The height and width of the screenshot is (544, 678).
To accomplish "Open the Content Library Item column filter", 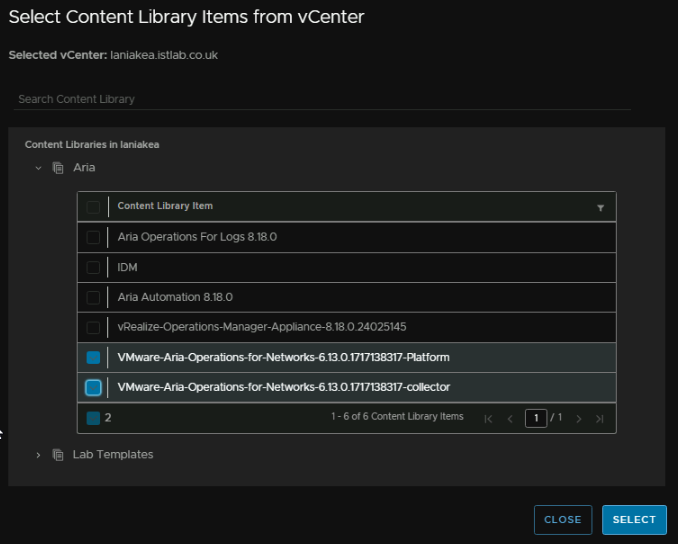I will tap(601, 208).
